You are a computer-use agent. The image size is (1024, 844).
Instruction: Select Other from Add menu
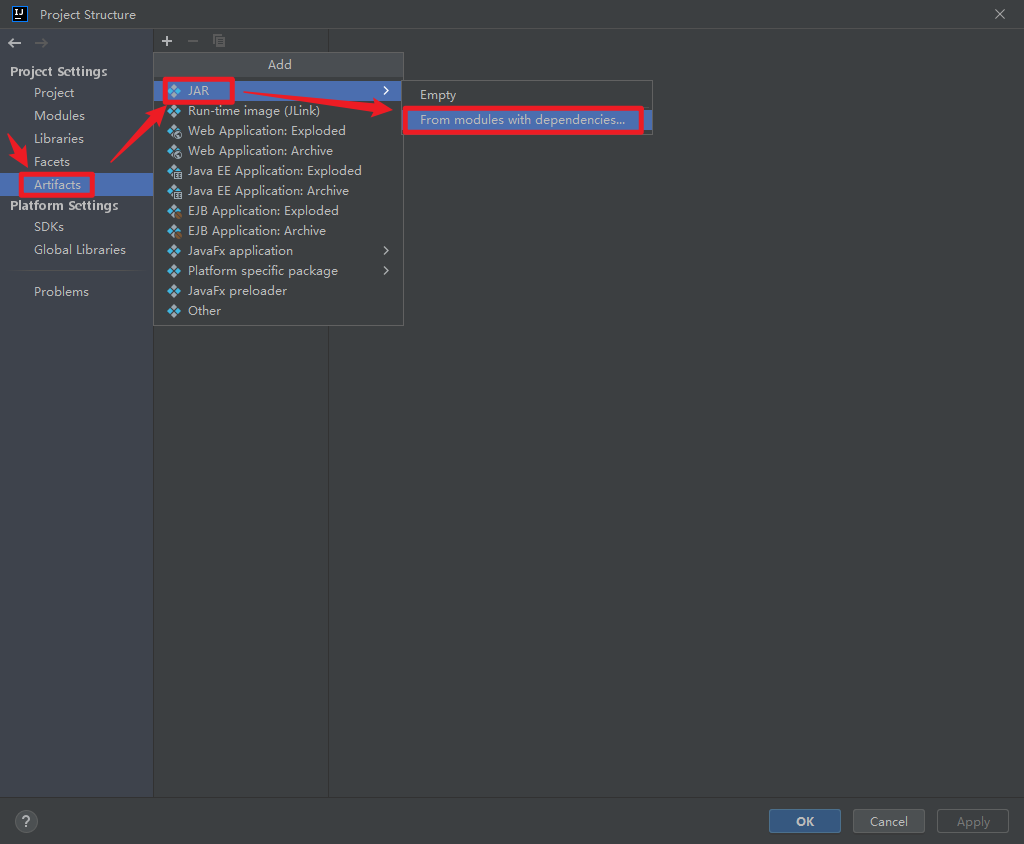point(278,311)
